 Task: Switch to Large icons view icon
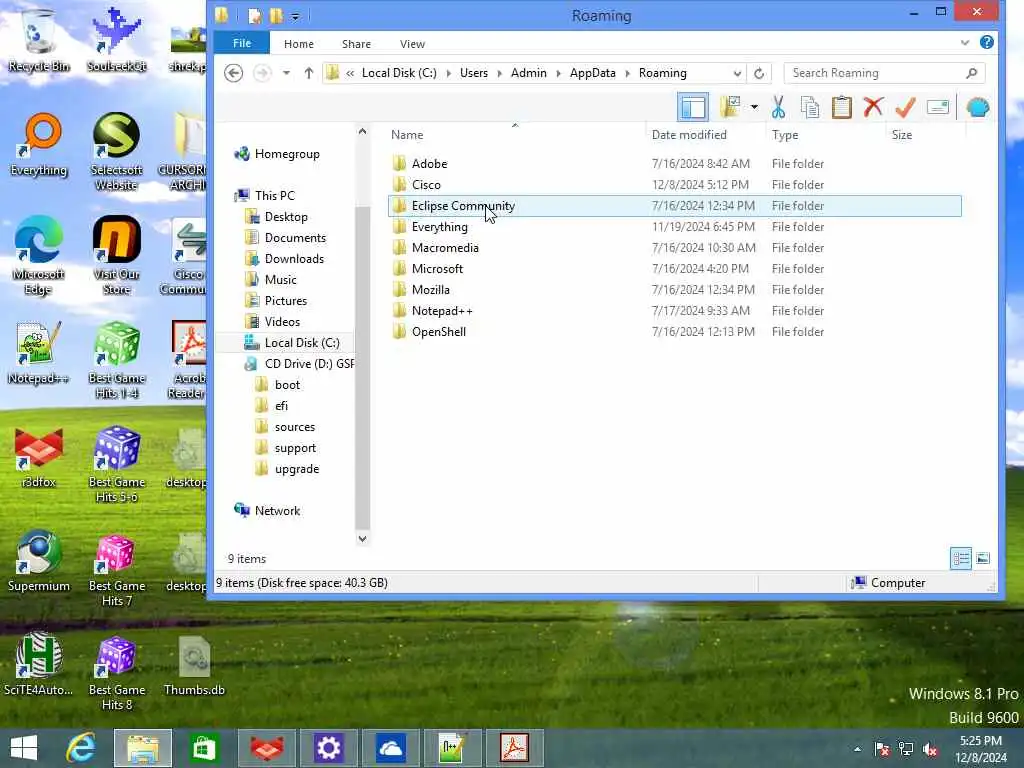pyautogui.click(x=982, y=558)
